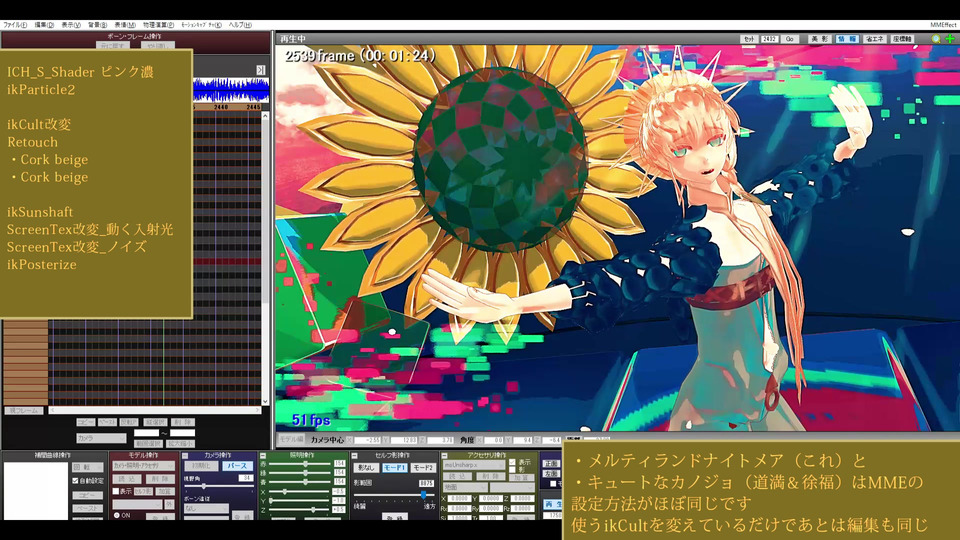Collapse the 照明操作 panel
The image size is (960, 540).
tap(263, 456)
